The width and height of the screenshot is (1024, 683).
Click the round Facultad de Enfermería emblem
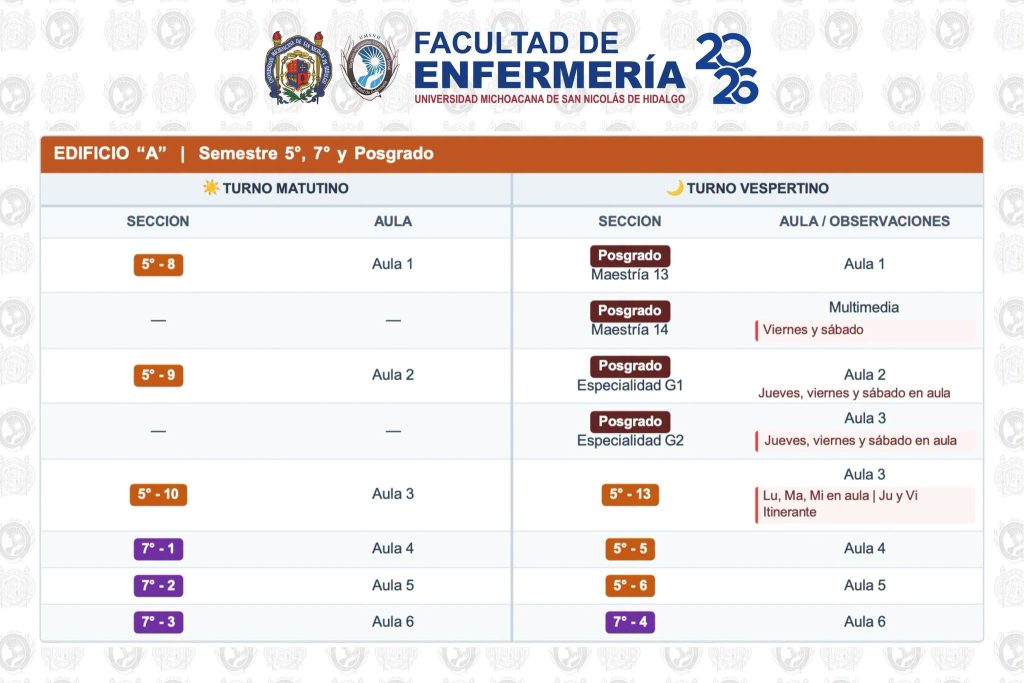370,67
